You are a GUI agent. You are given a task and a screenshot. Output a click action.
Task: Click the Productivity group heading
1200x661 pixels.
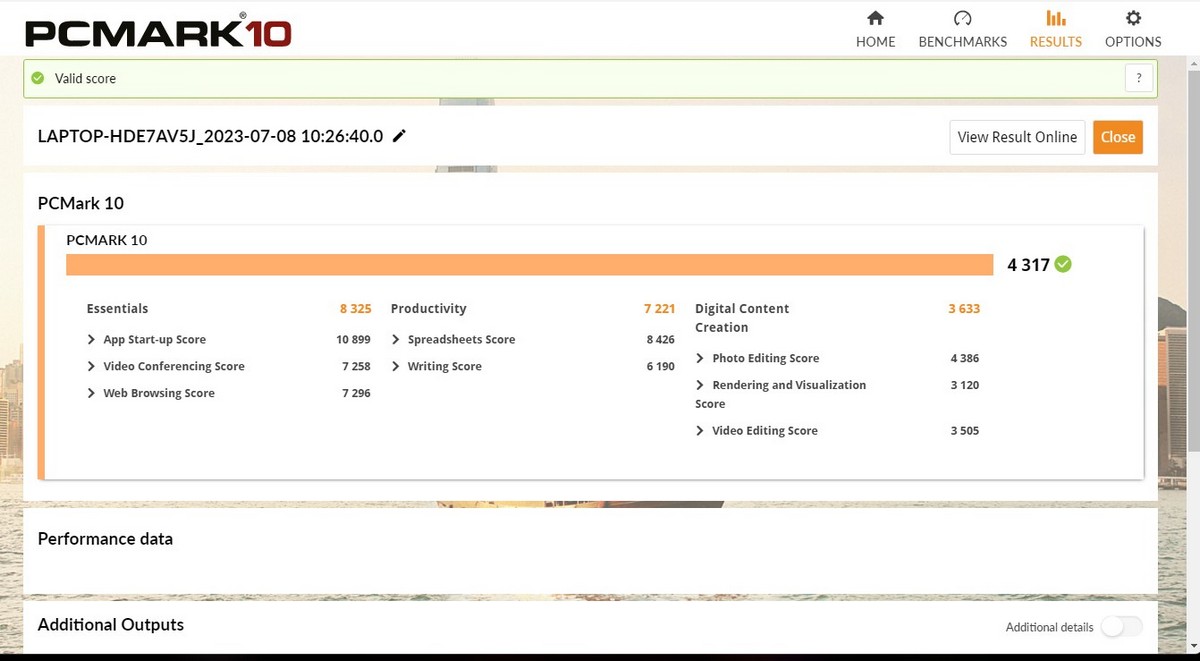[428, 309]
